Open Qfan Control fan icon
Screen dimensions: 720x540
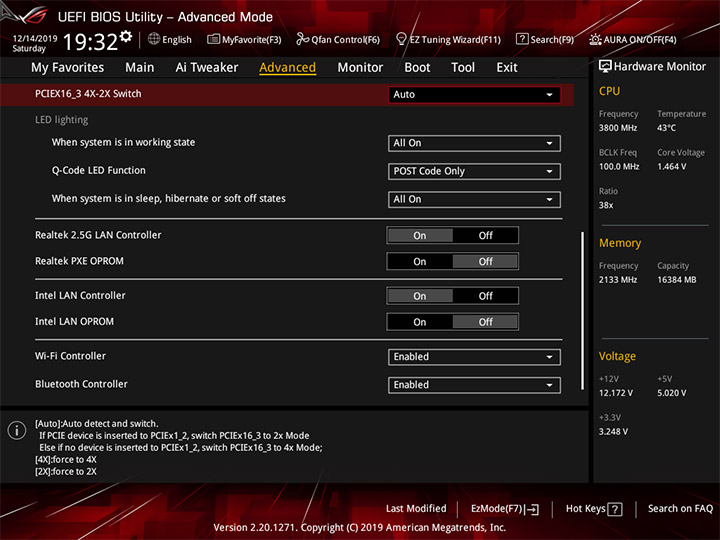click(x=302, y=39)
